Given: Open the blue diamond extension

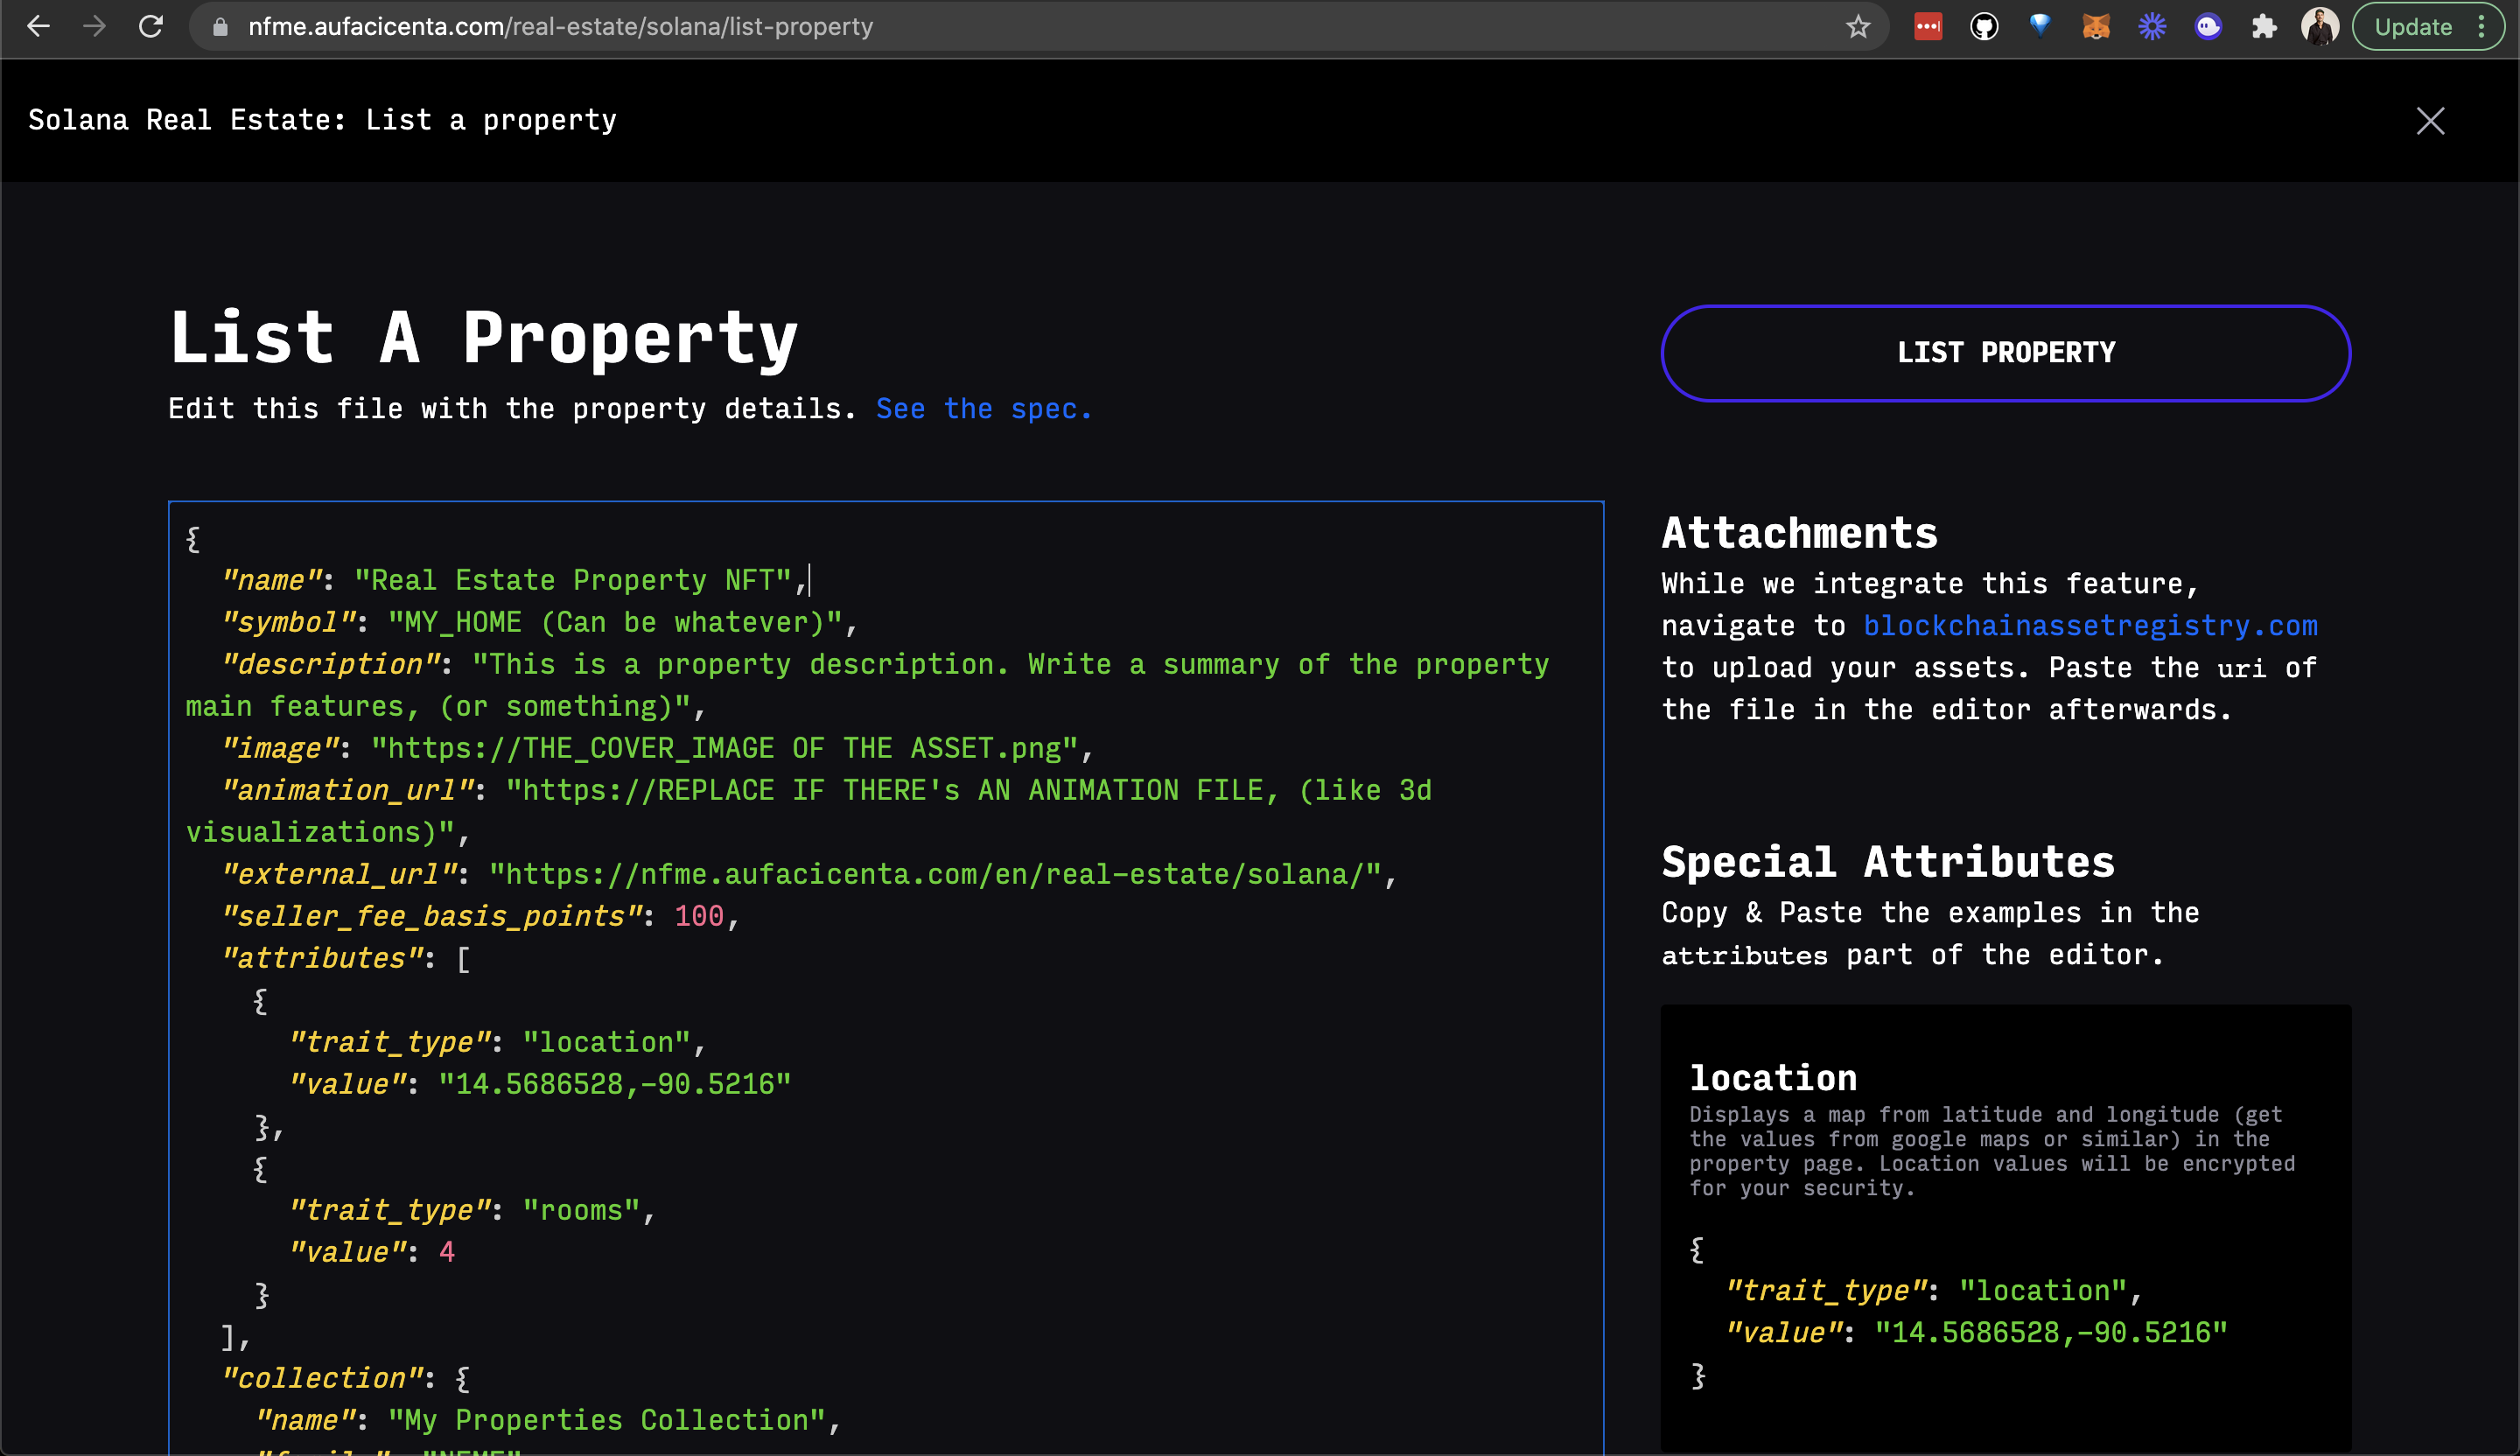Looking at the screenshot, I should click(x=2040, y=27).
